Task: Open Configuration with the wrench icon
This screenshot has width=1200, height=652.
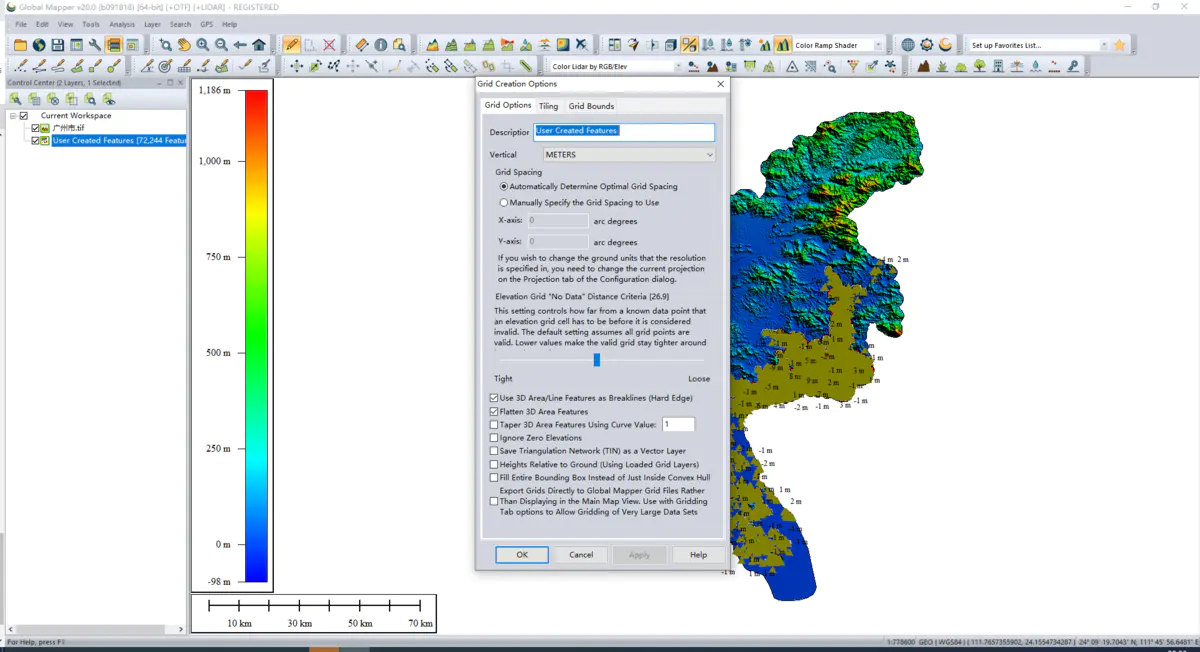Action: coord(95,45)
